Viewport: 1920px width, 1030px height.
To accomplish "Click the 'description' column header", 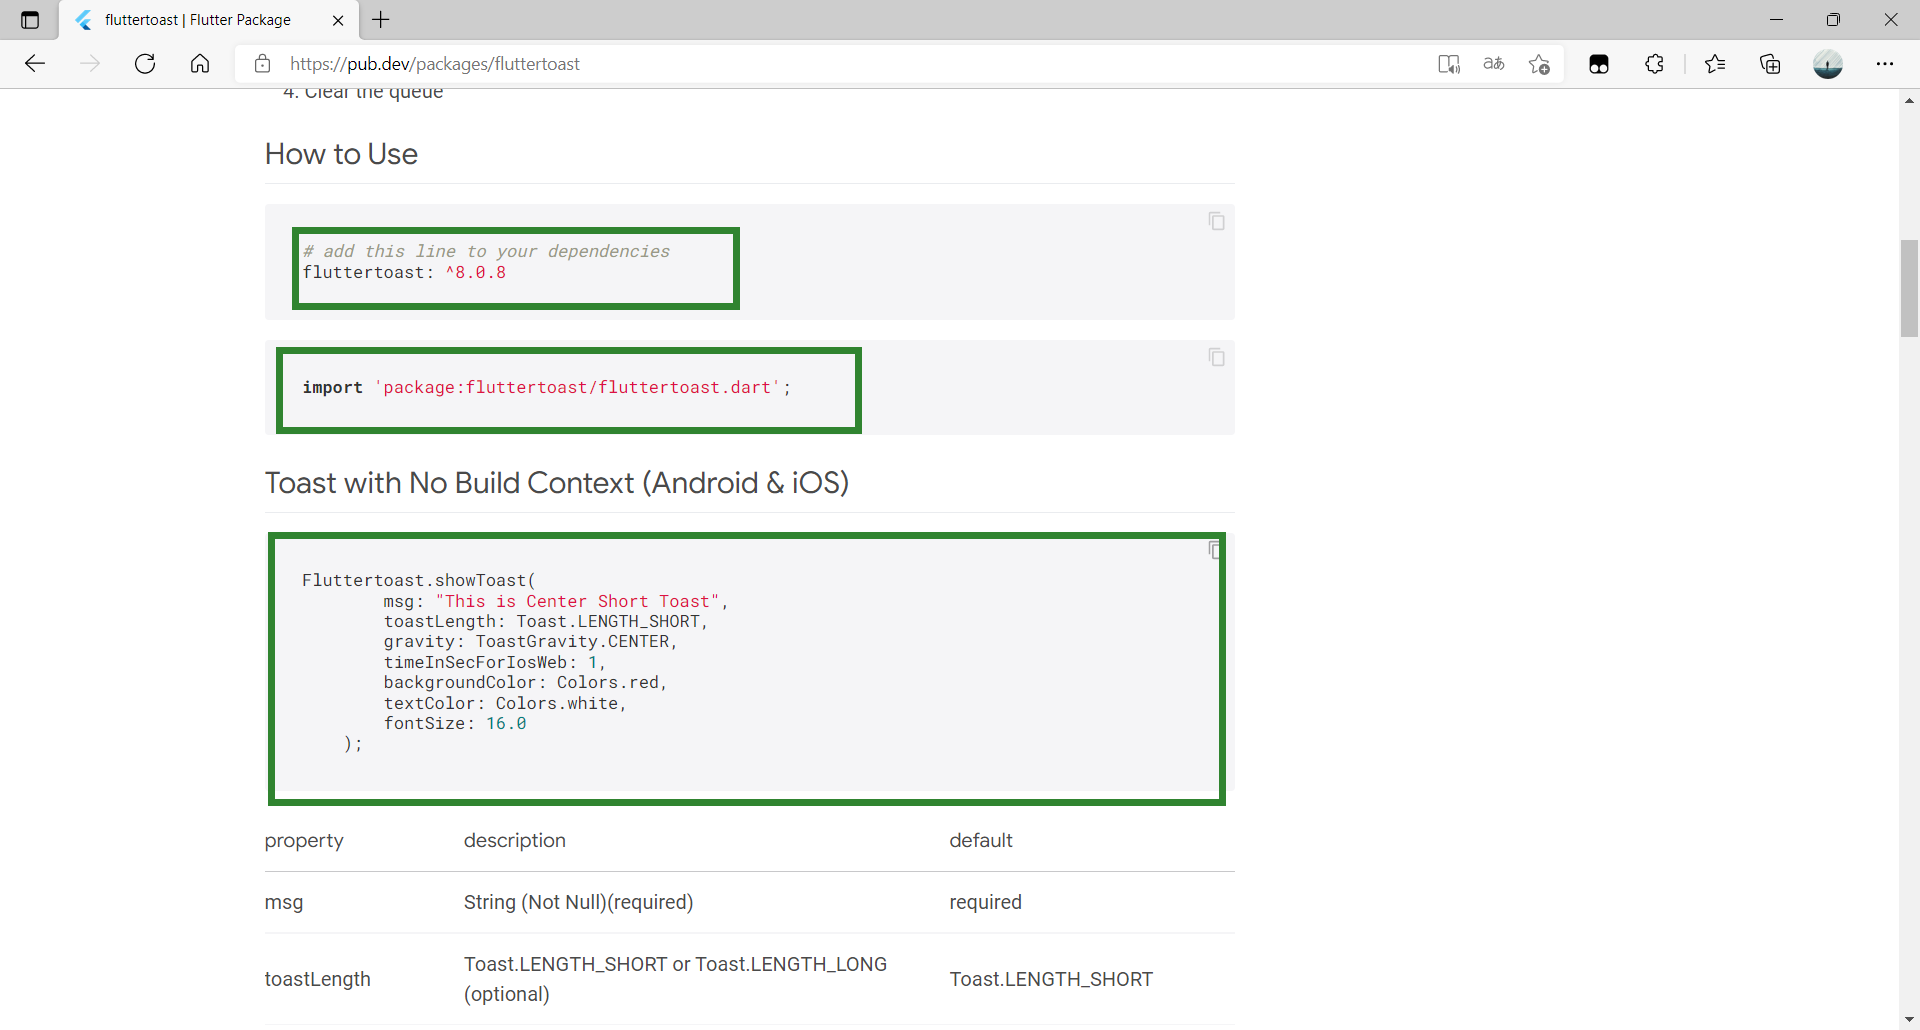I will coord(515,841).
